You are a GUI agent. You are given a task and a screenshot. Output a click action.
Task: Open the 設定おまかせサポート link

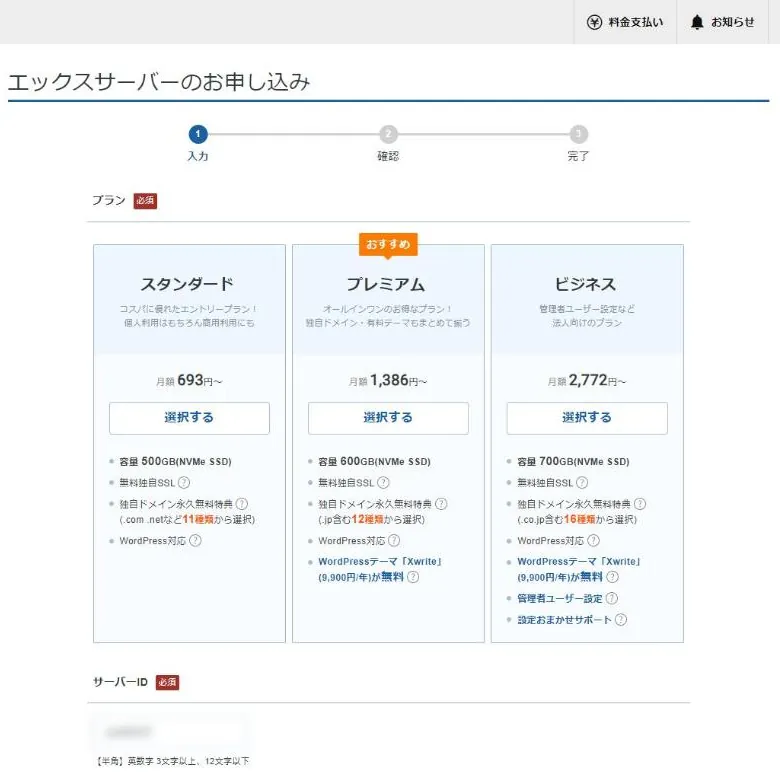click(564, 620)
